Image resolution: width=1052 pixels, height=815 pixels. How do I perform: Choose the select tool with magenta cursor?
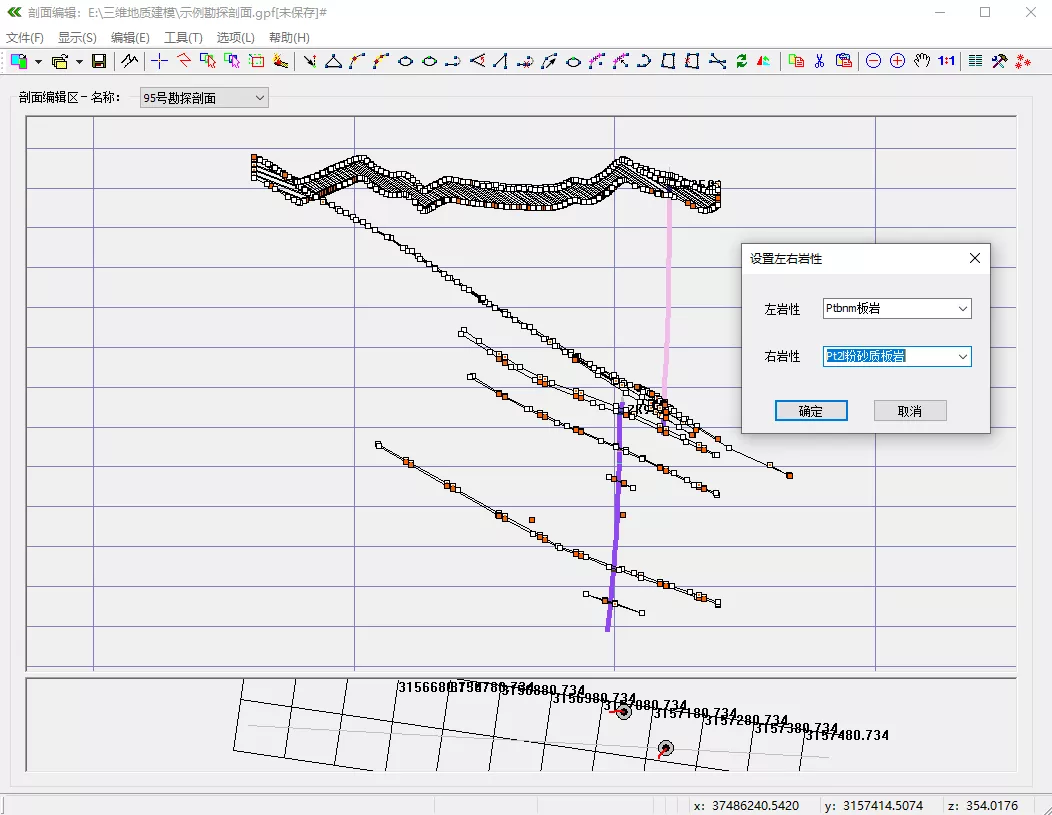(232, 61)
